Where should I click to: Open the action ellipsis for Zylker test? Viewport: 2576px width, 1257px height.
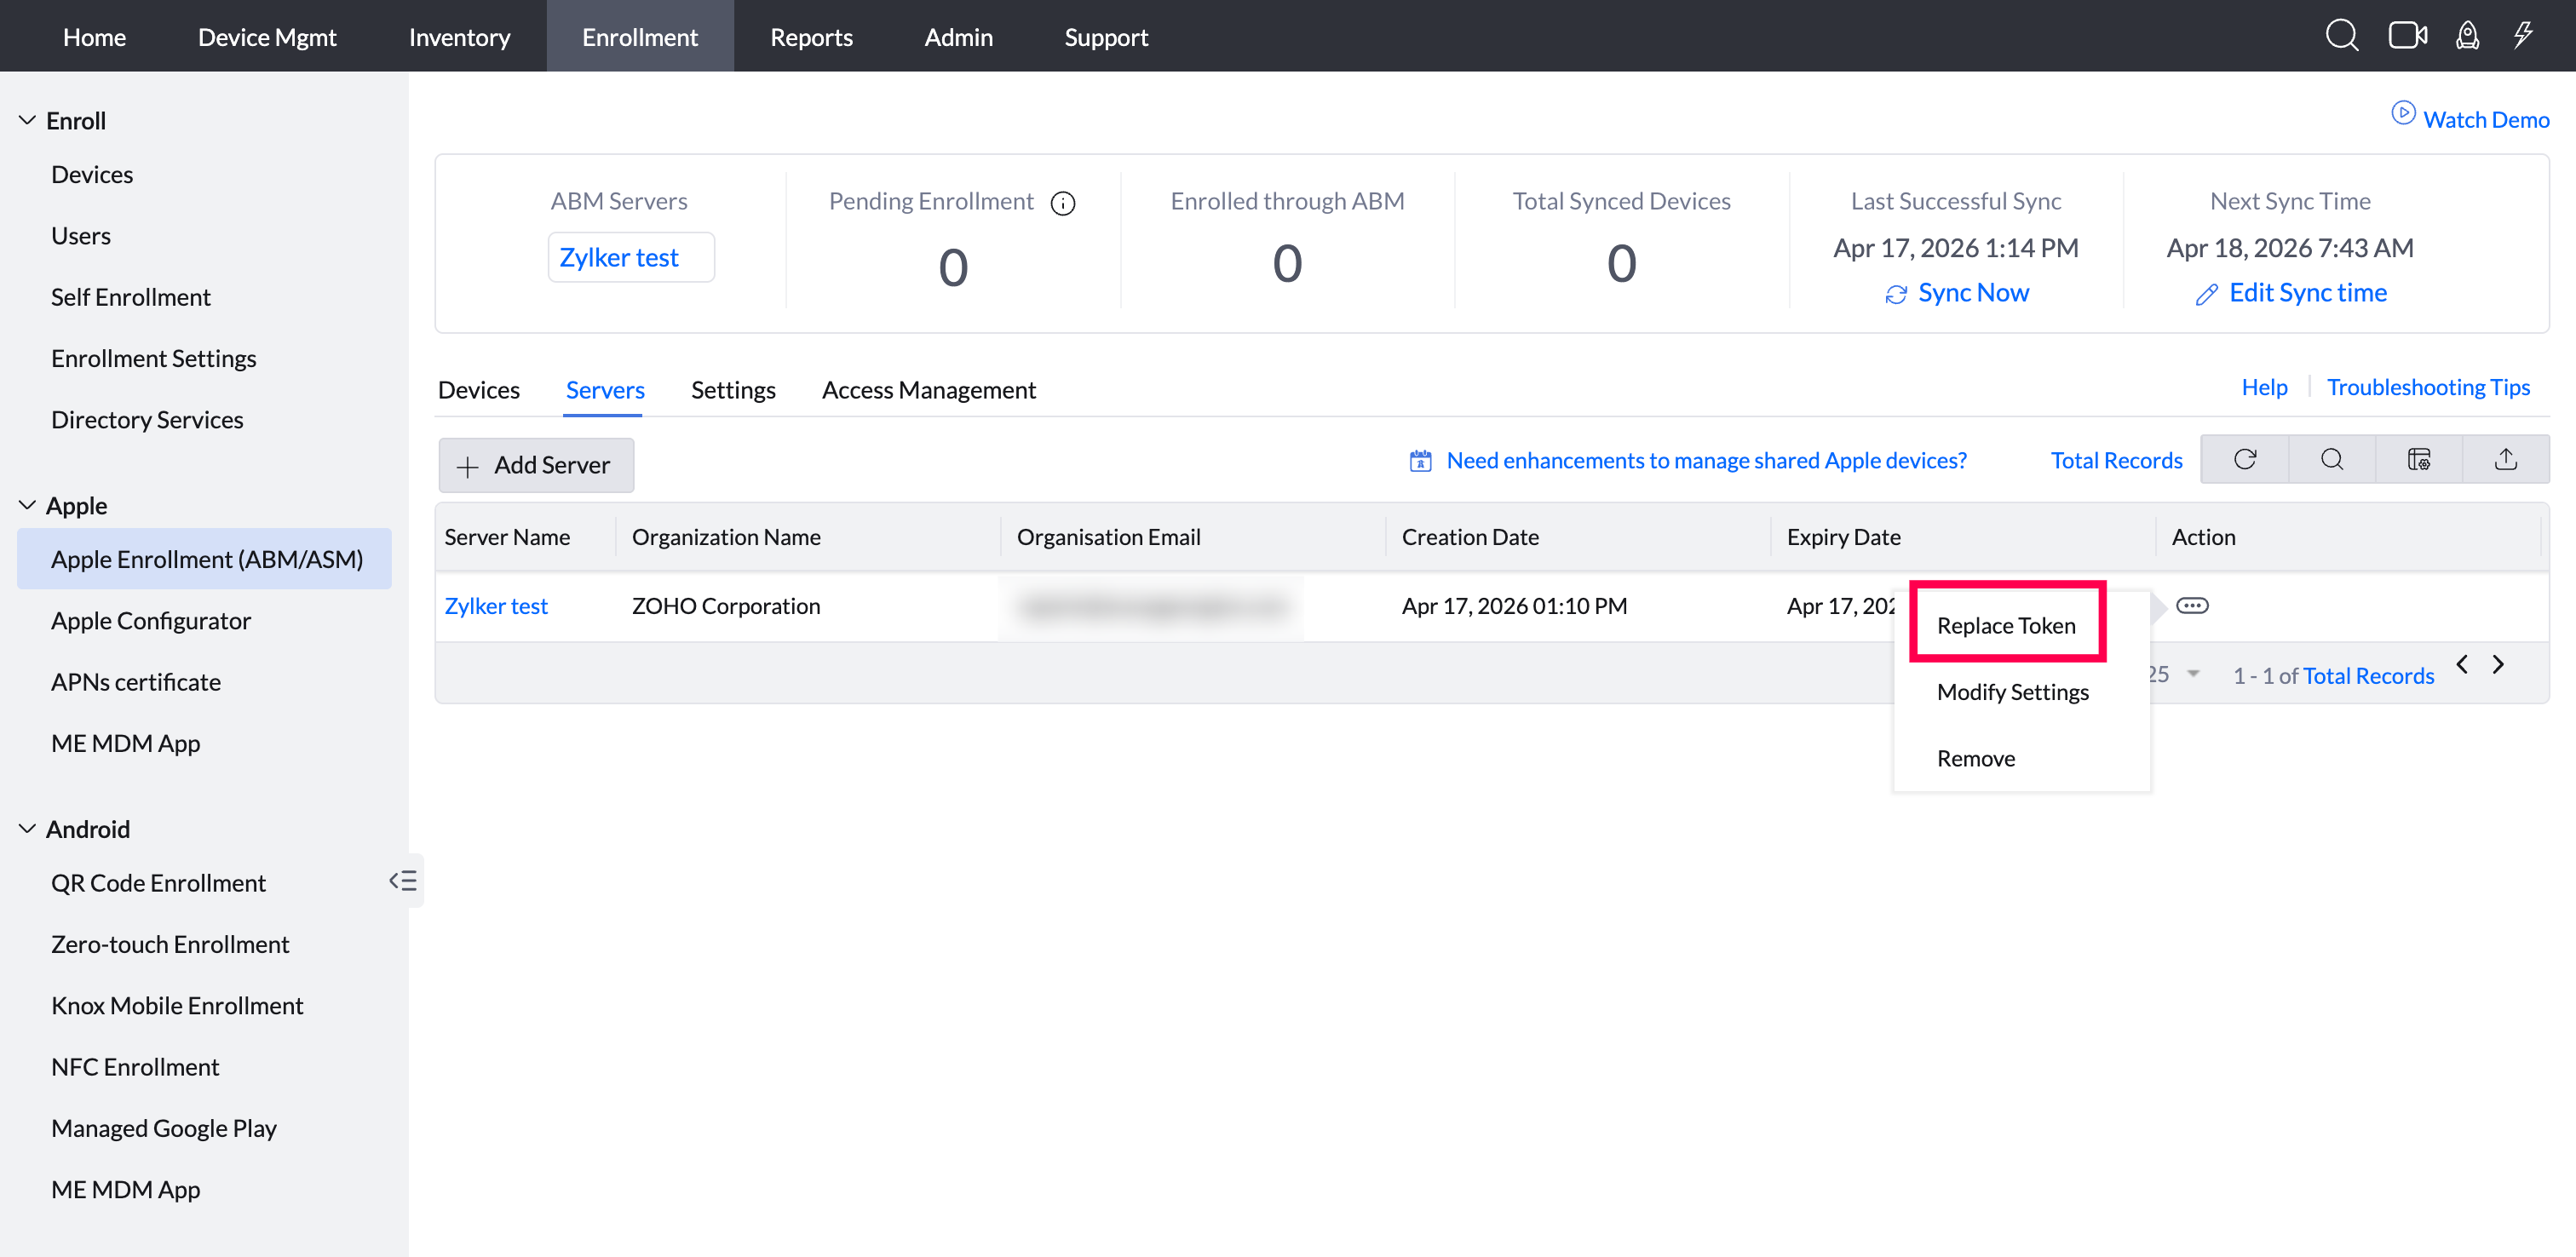[2191, 605]
